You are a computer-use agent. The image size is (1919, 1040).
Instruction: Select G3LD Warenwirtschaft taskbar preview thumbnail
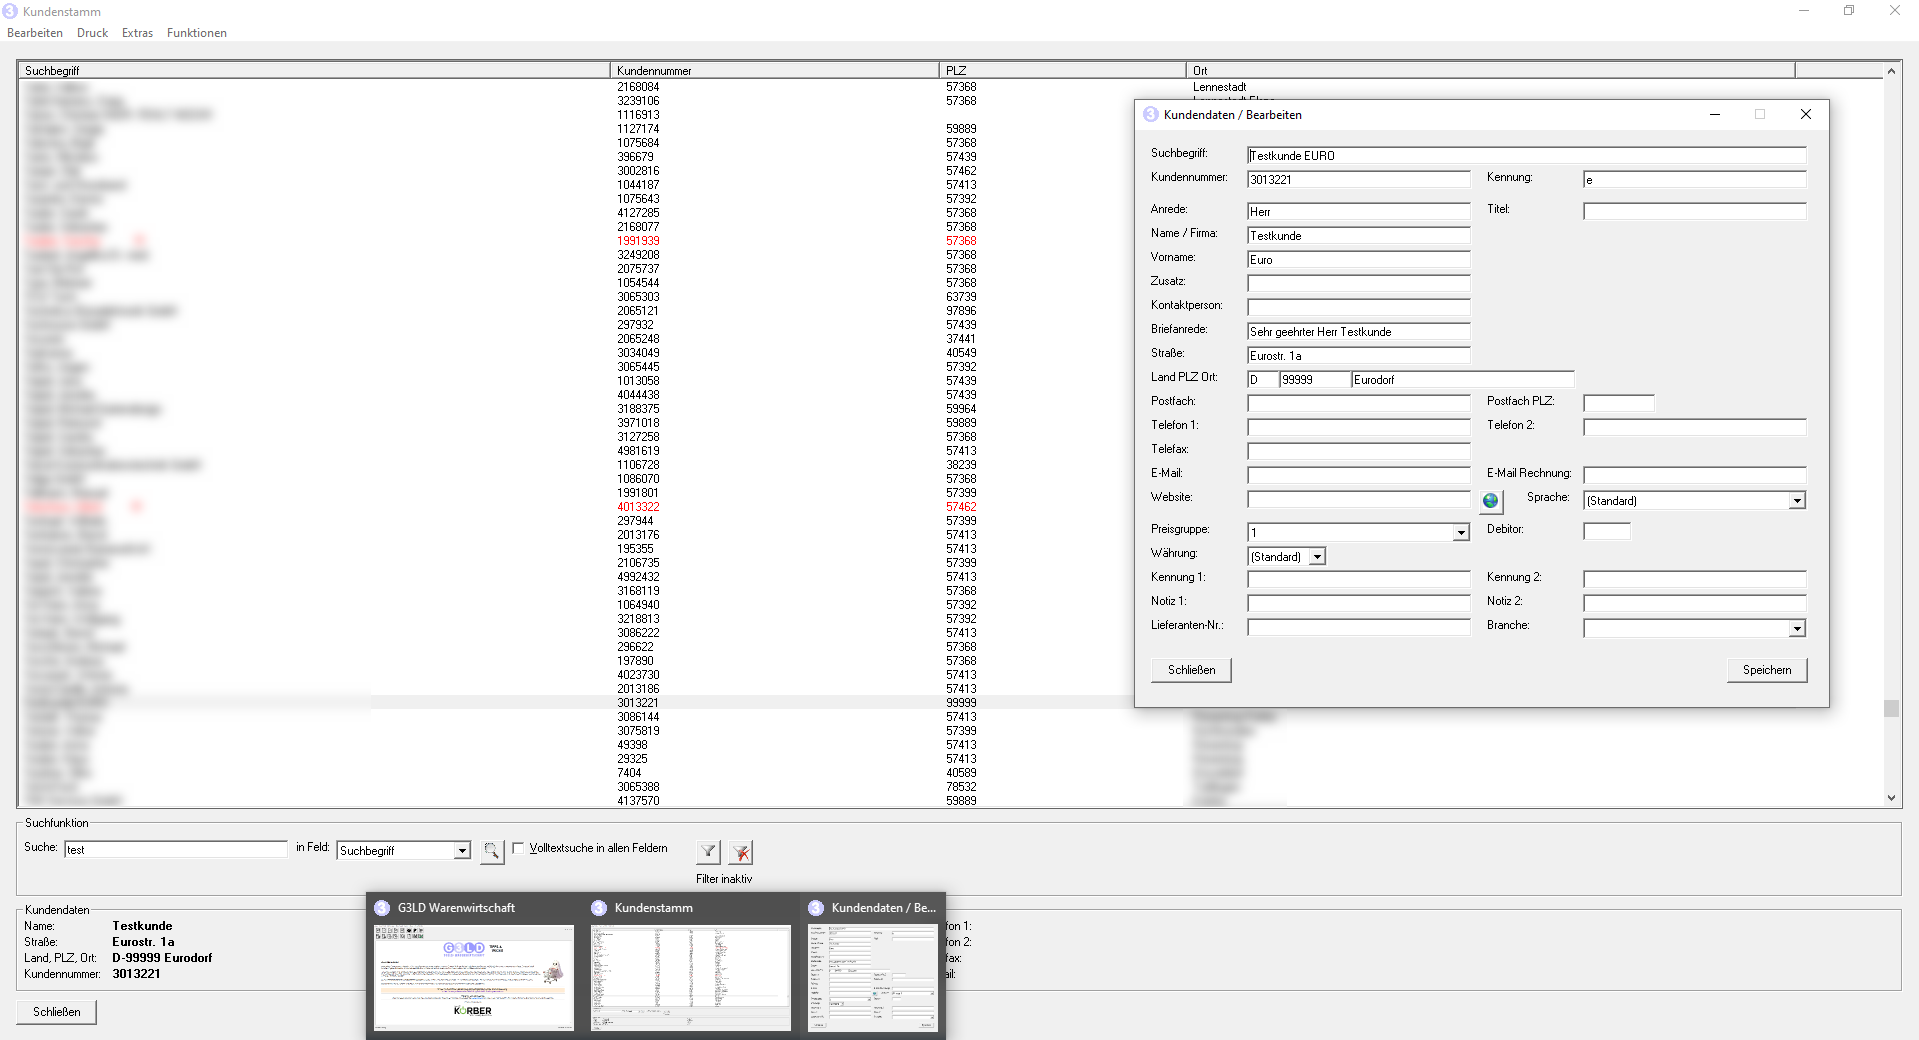tap(474, 977)
